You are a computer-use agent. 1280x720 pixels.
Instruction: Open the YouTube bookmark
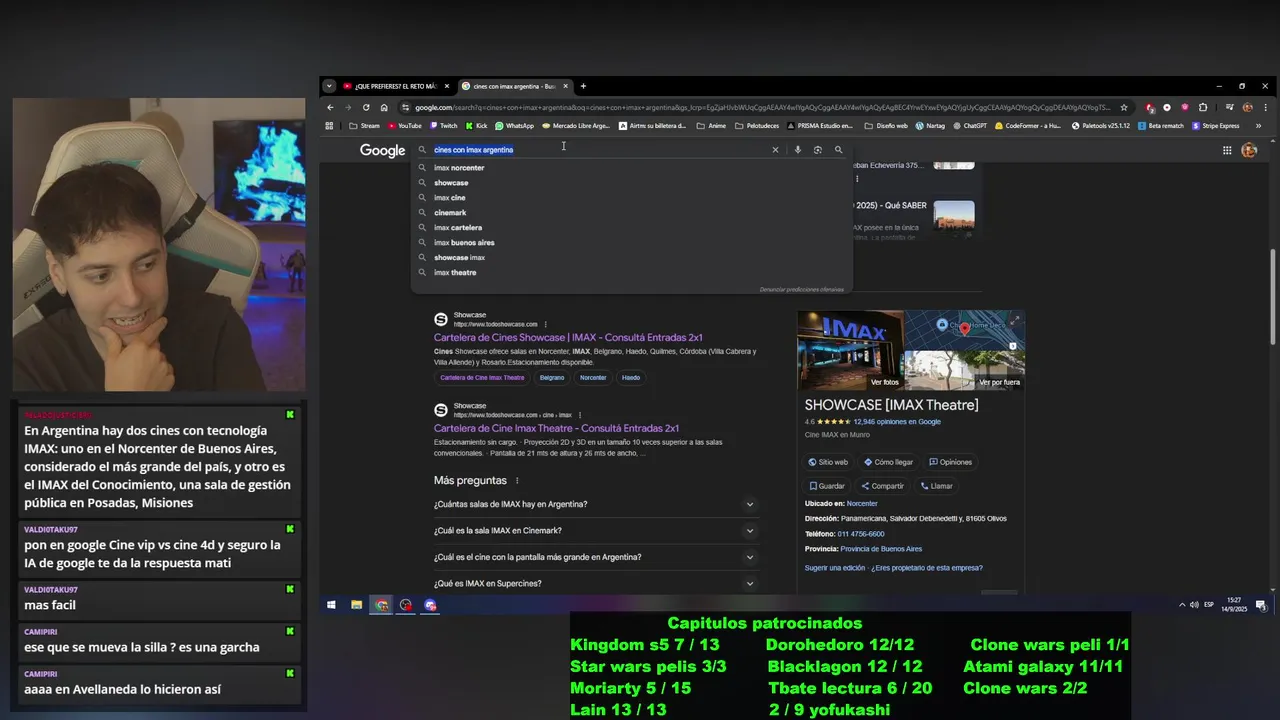coord(404,126)
